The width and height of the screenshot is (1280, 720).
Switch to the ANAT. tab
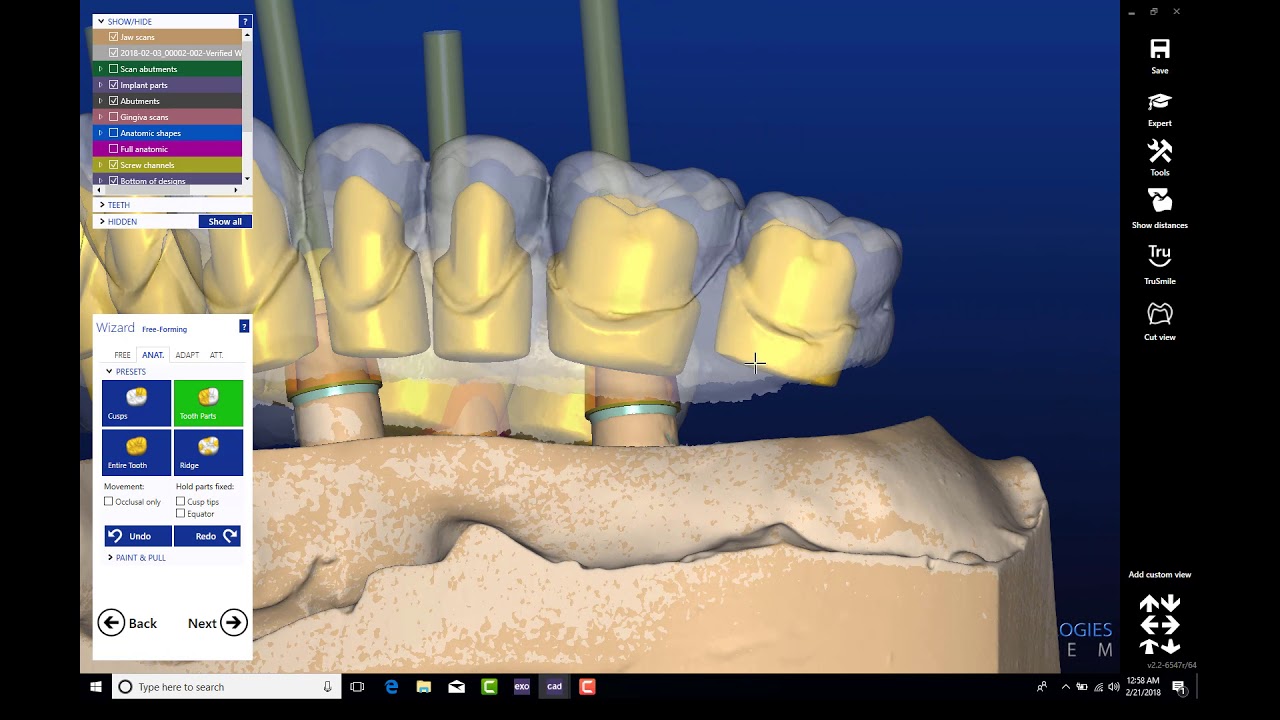(x=153, y=355)
